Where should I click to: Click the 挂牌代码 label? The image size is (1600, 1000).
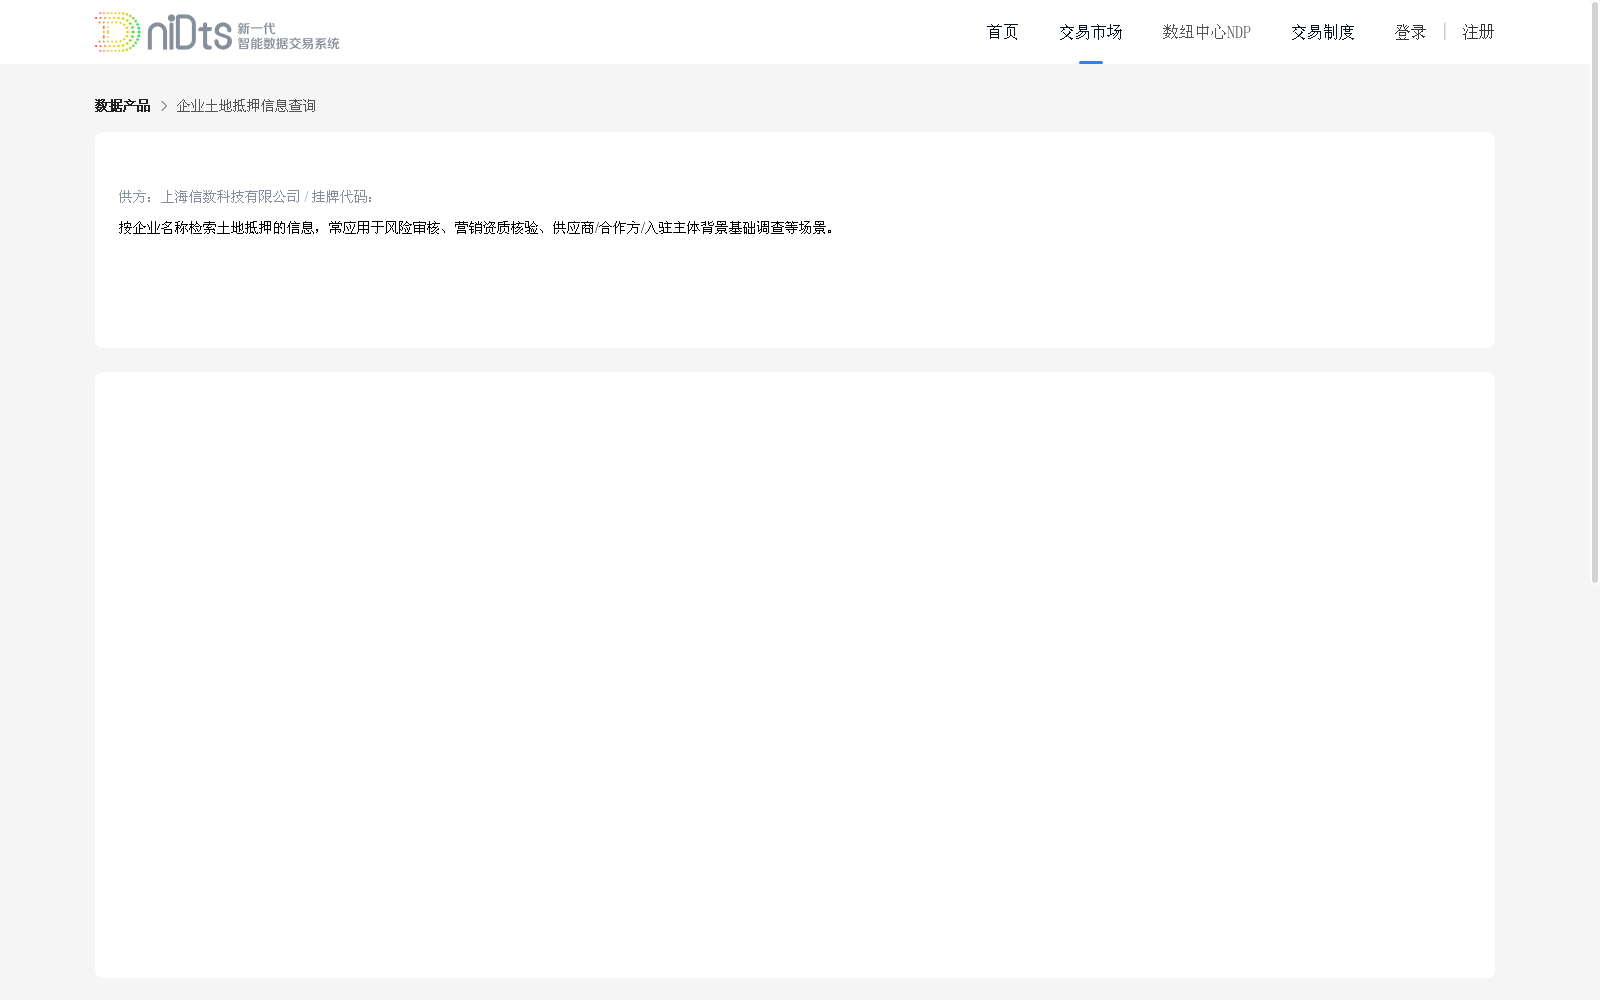coord(342,197)
